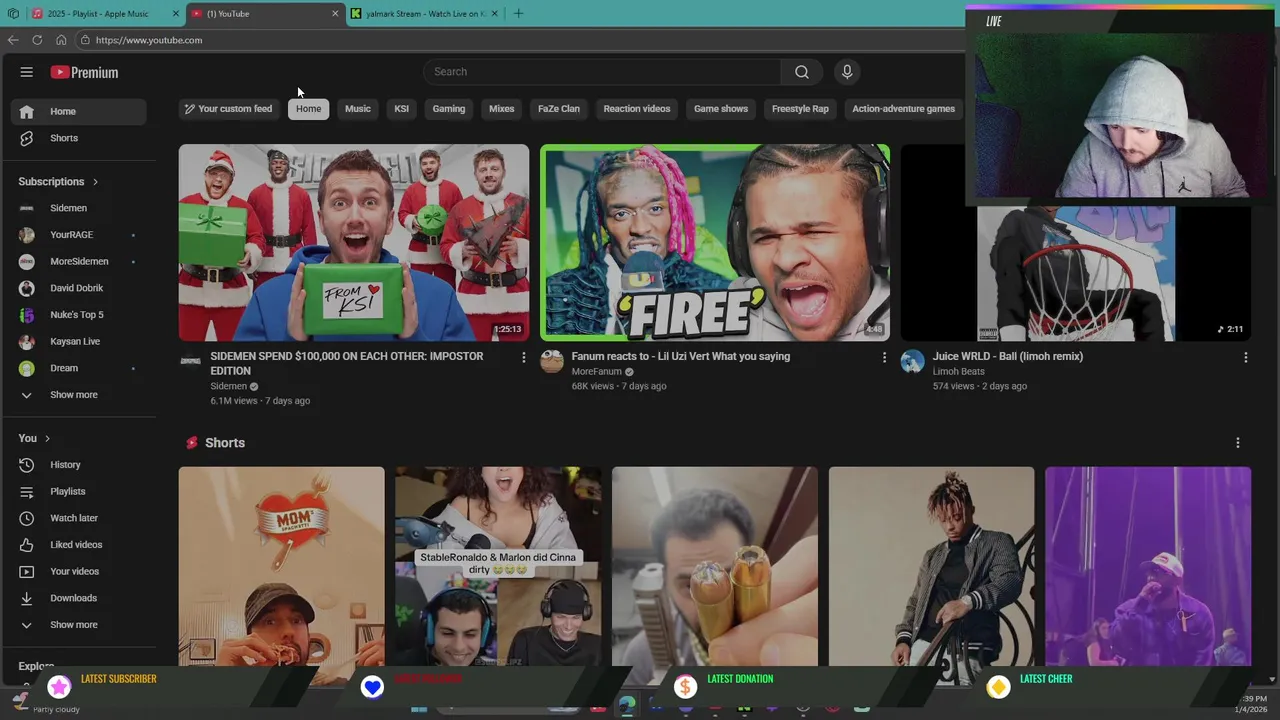1280x720 pixels.
Task: Select the KSI filter chip
Action: click(401, 109)
